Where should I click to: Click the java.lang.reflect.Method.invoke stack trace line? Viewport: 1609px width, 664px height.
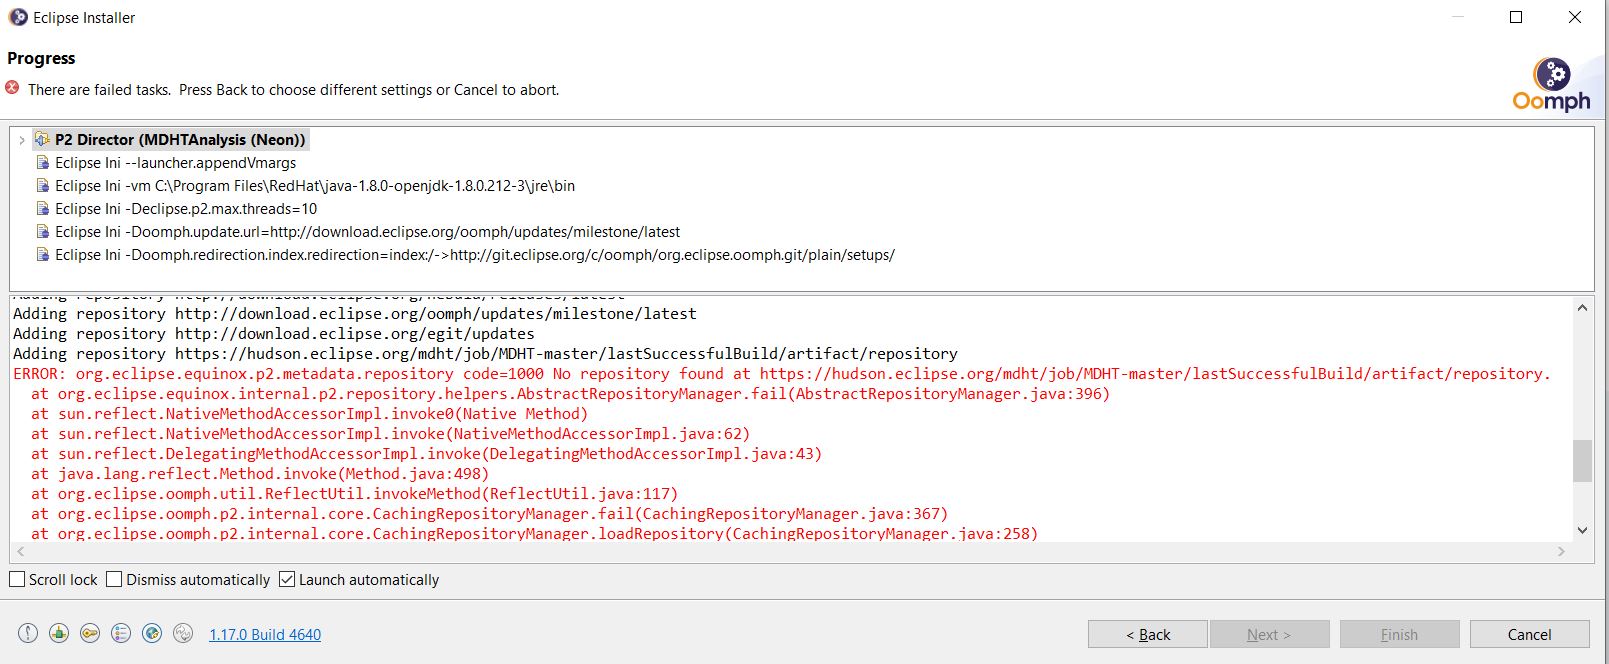pos(260,473)
